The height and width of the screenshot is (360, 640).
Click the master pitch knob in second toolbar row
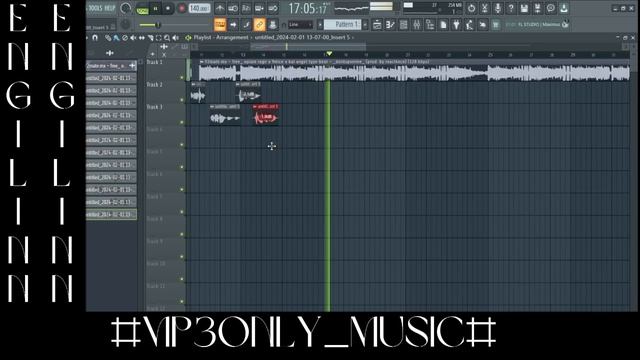click(125, 25)
